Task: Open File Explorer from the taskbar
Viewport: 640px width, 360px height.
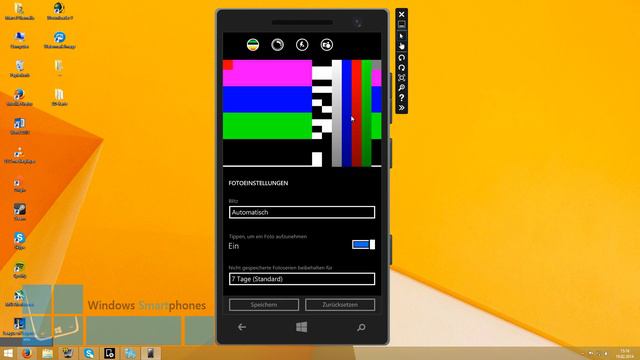Action: 47,353
